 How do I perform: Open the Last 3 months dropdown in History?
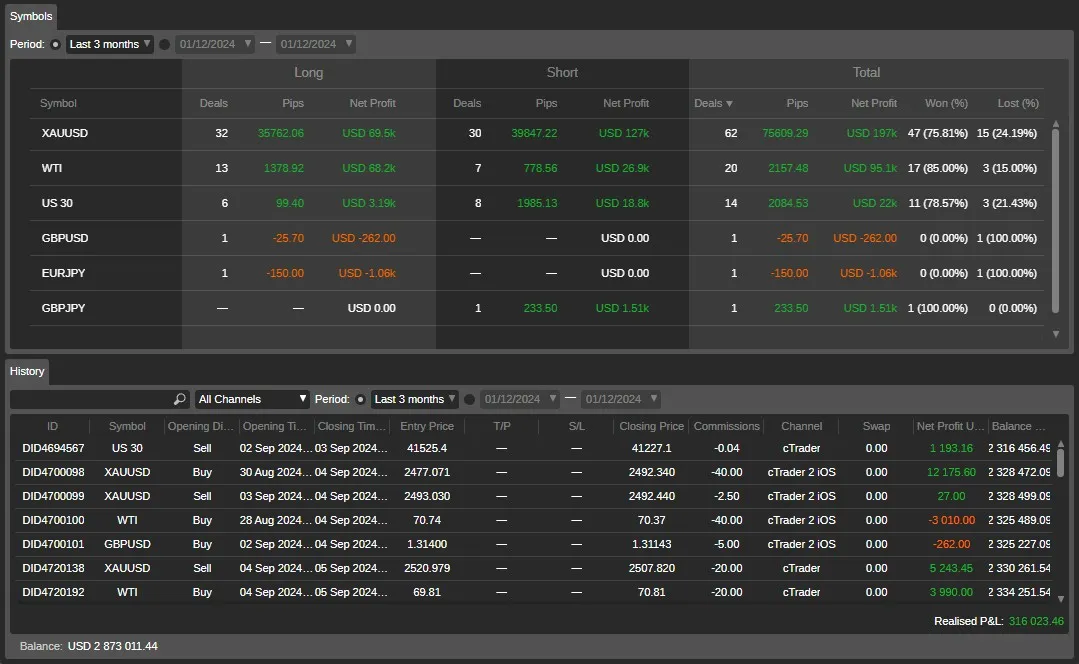click(415, 399)
